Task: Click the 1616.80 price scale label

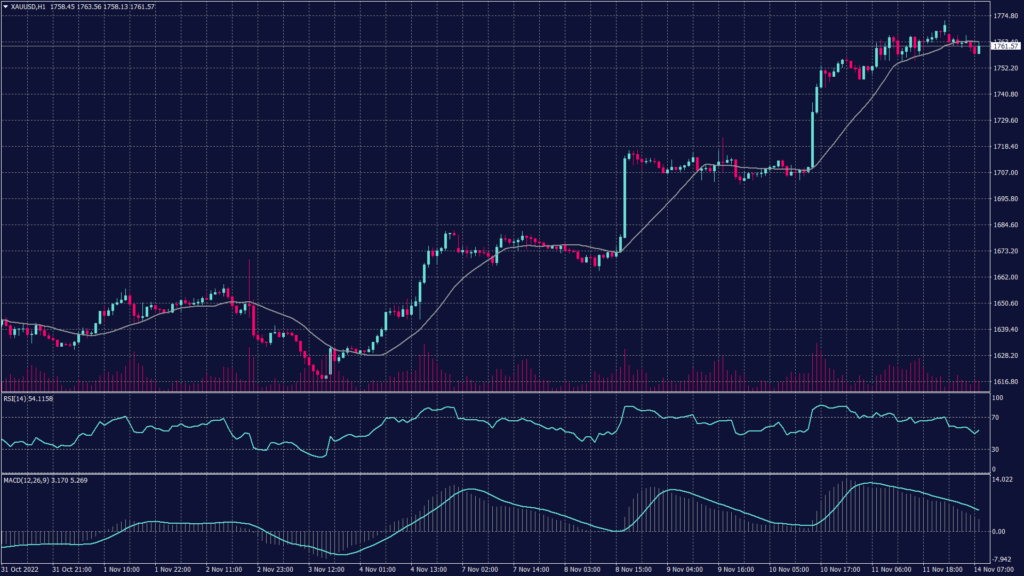Action: point(1005,382)
